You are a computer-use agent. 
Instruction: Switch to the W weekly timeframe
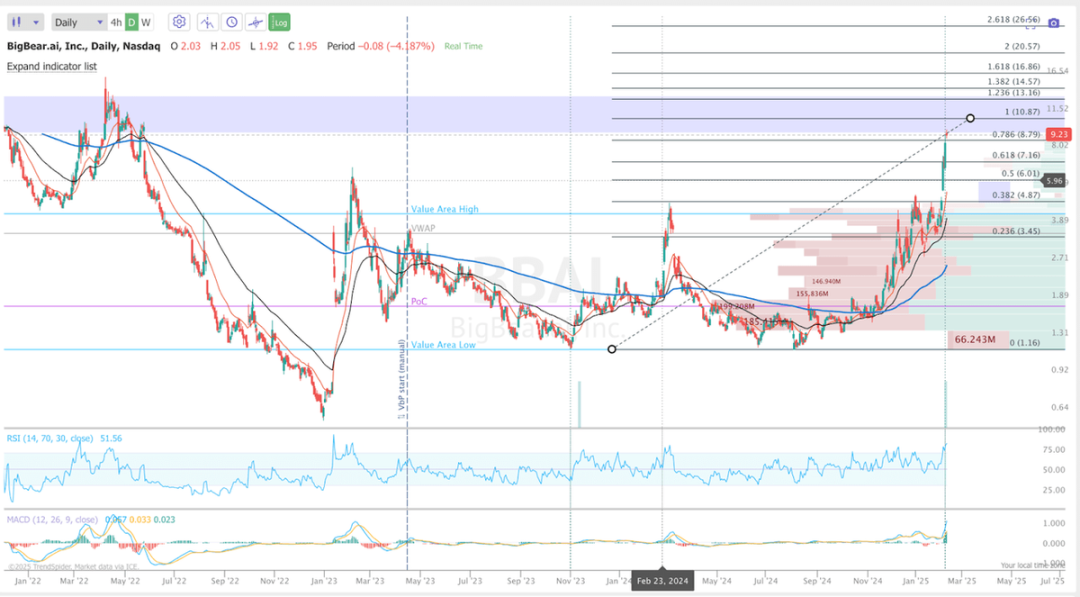(x=145, y=22)
